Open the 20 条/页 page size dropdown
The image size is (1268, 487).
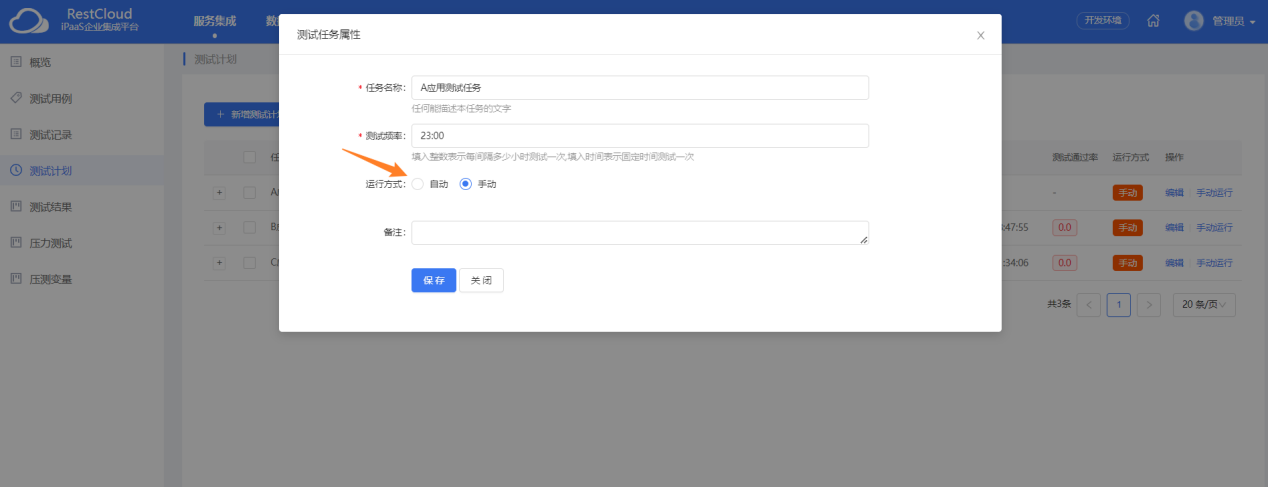click(x=1205, y=304)
